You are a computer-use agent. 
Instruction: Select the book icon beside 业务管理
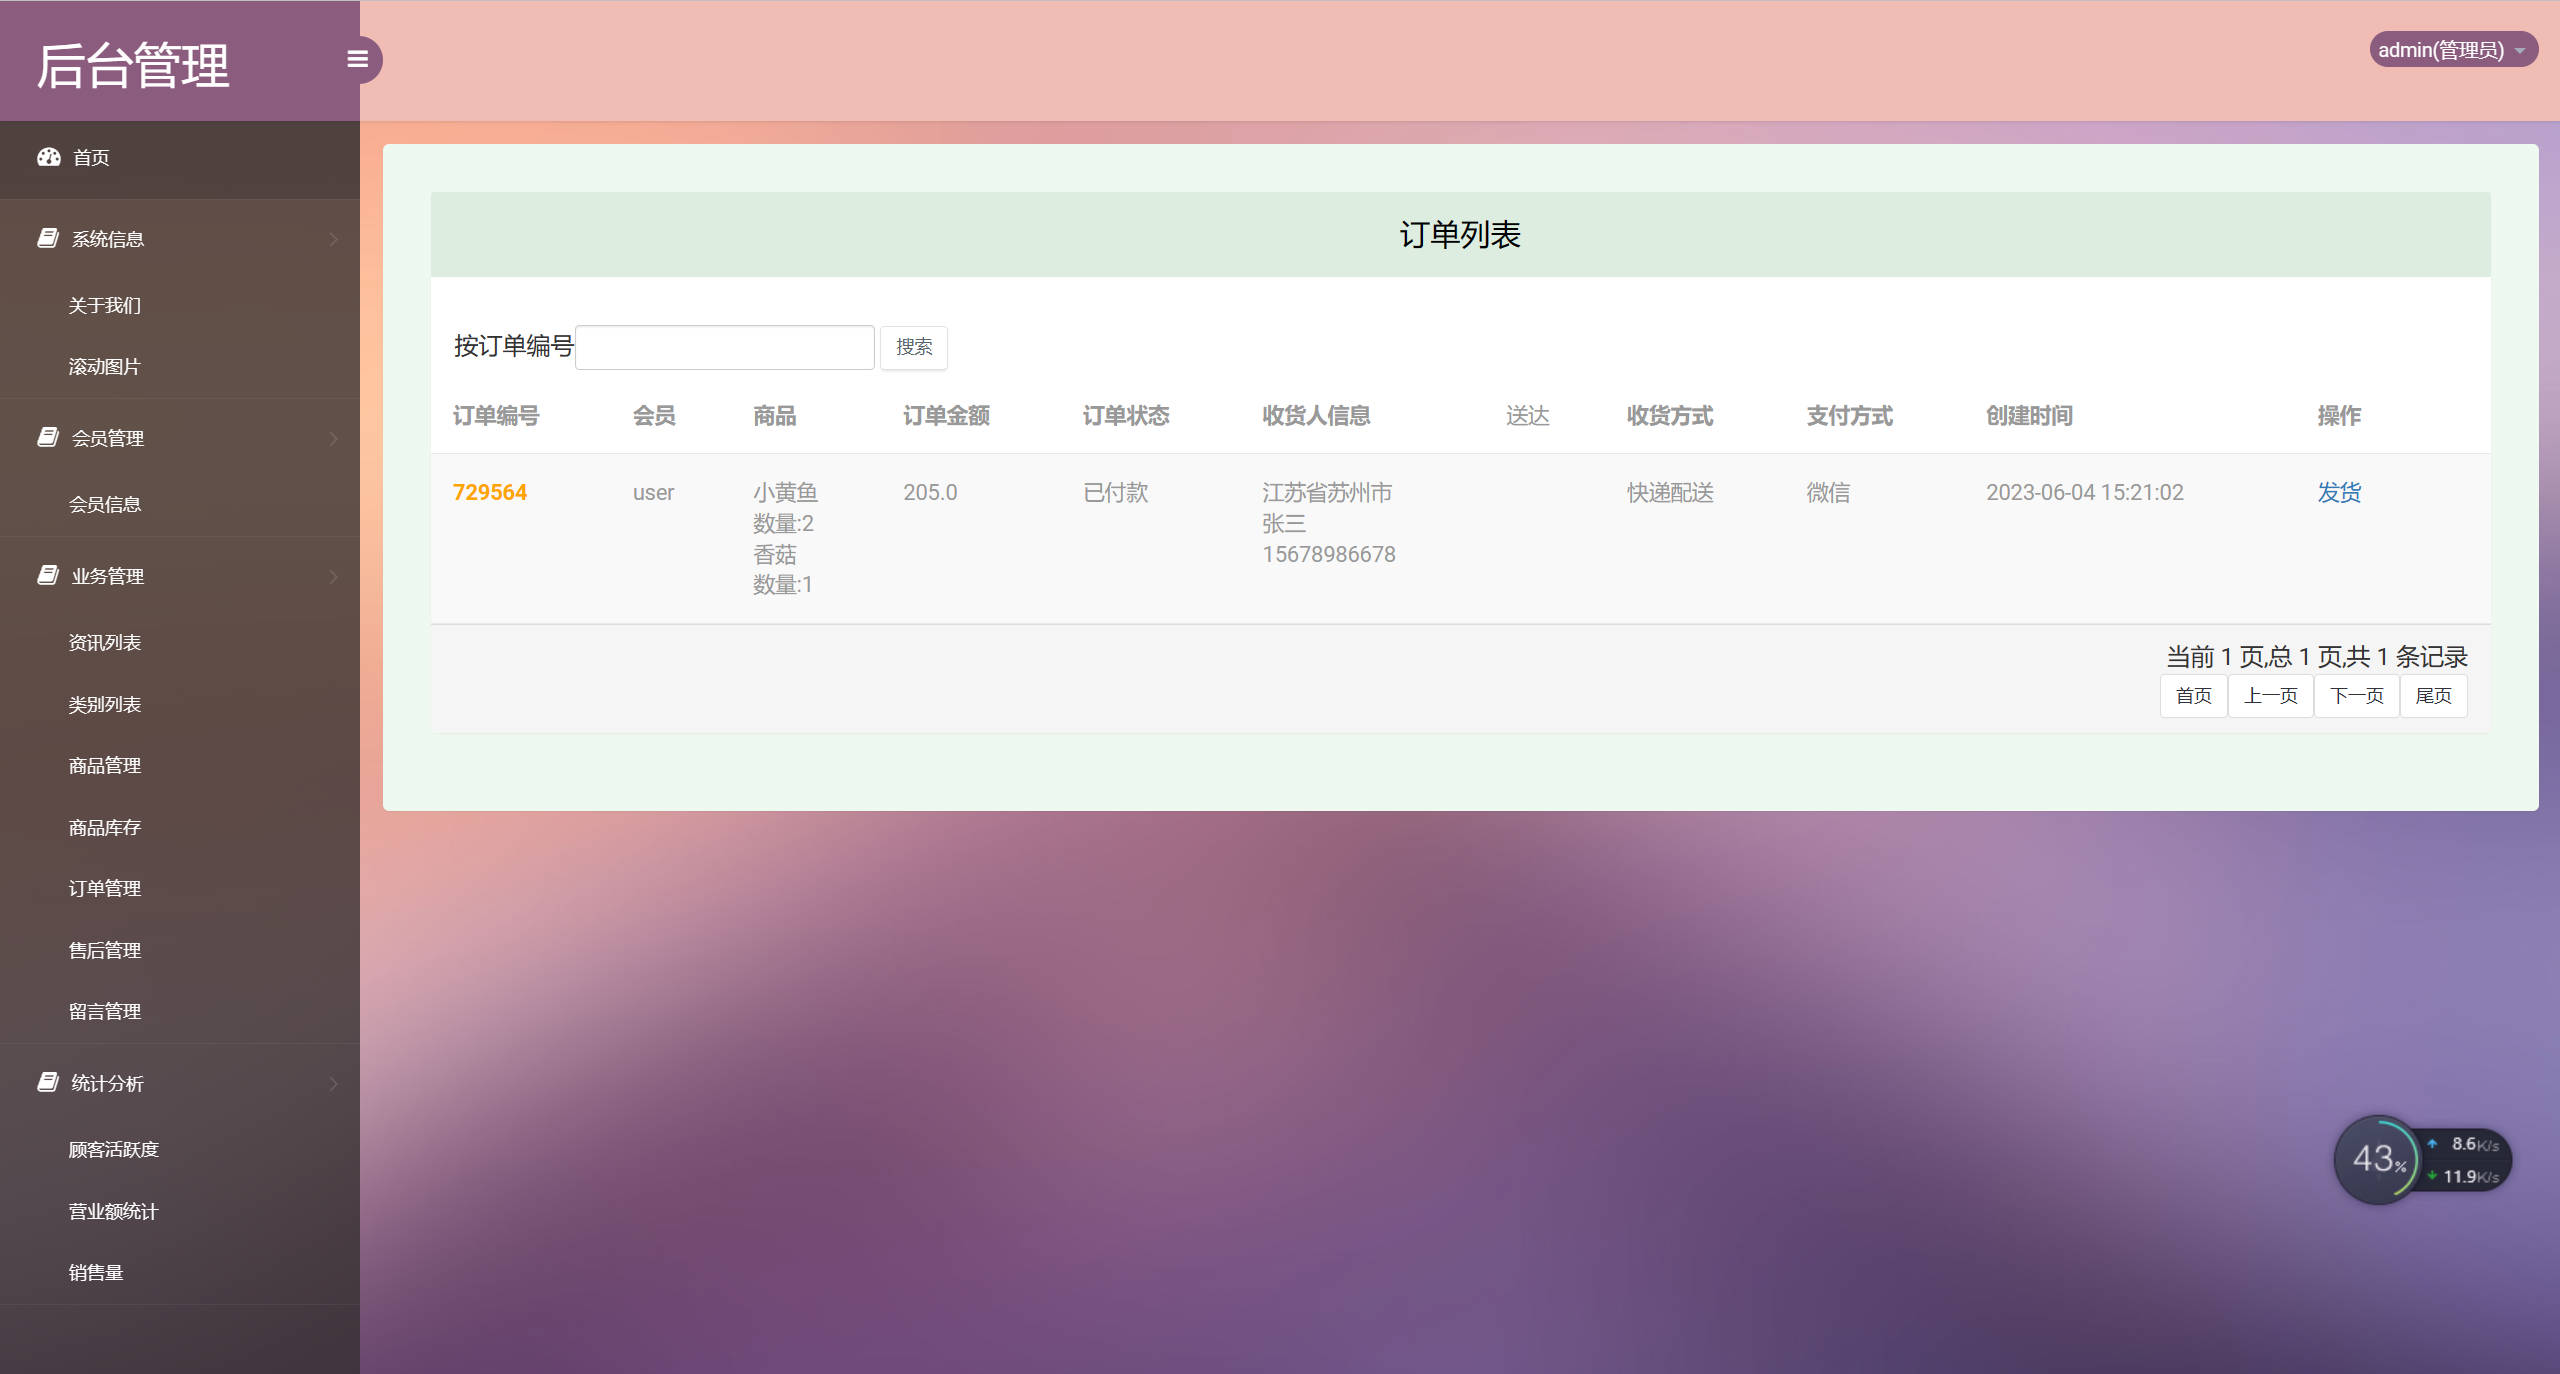click(47, 576)
